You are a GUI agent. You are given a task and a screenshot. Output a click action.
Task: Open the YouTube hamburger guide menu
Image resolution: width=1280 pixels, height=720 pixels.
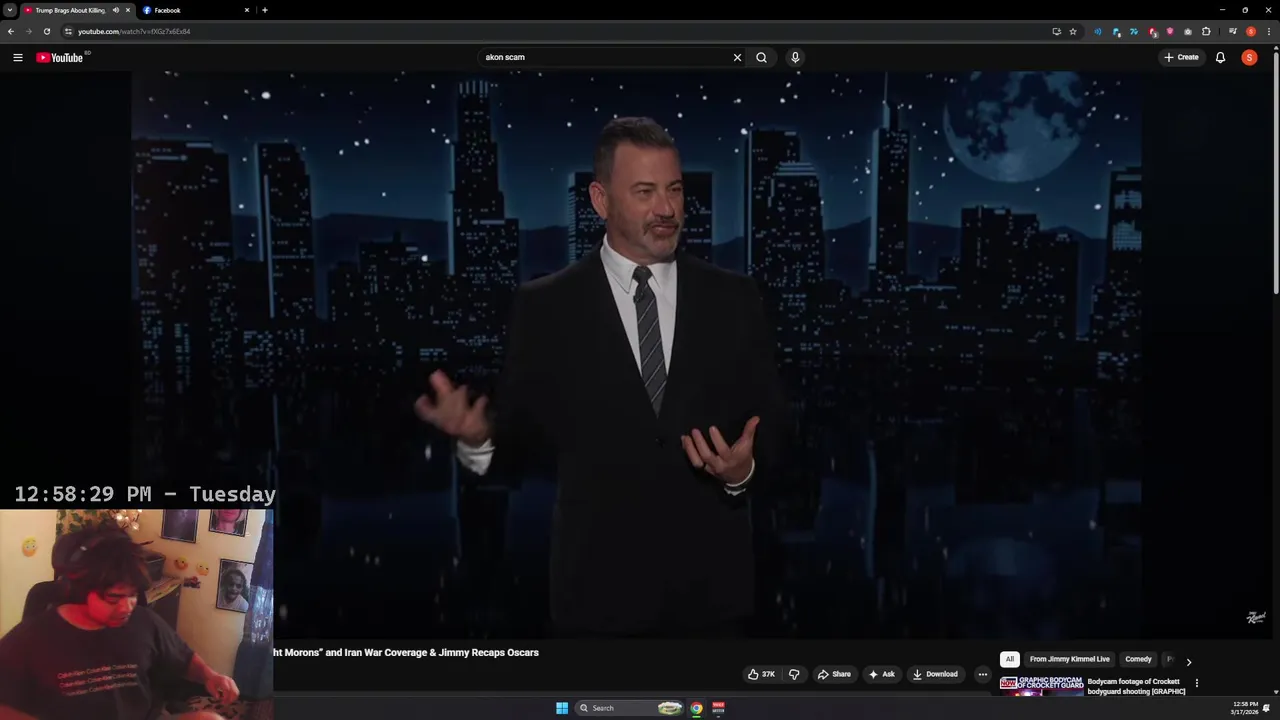[x=17, y=57]
